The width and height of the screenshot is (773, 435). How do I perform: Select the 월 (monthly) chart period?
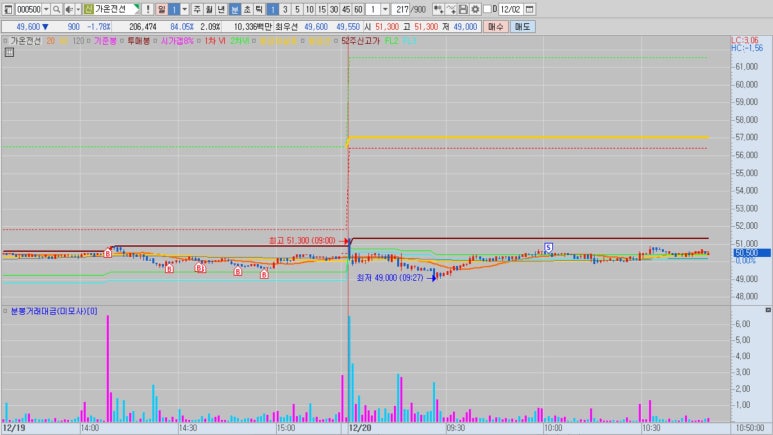pos(210,9)
